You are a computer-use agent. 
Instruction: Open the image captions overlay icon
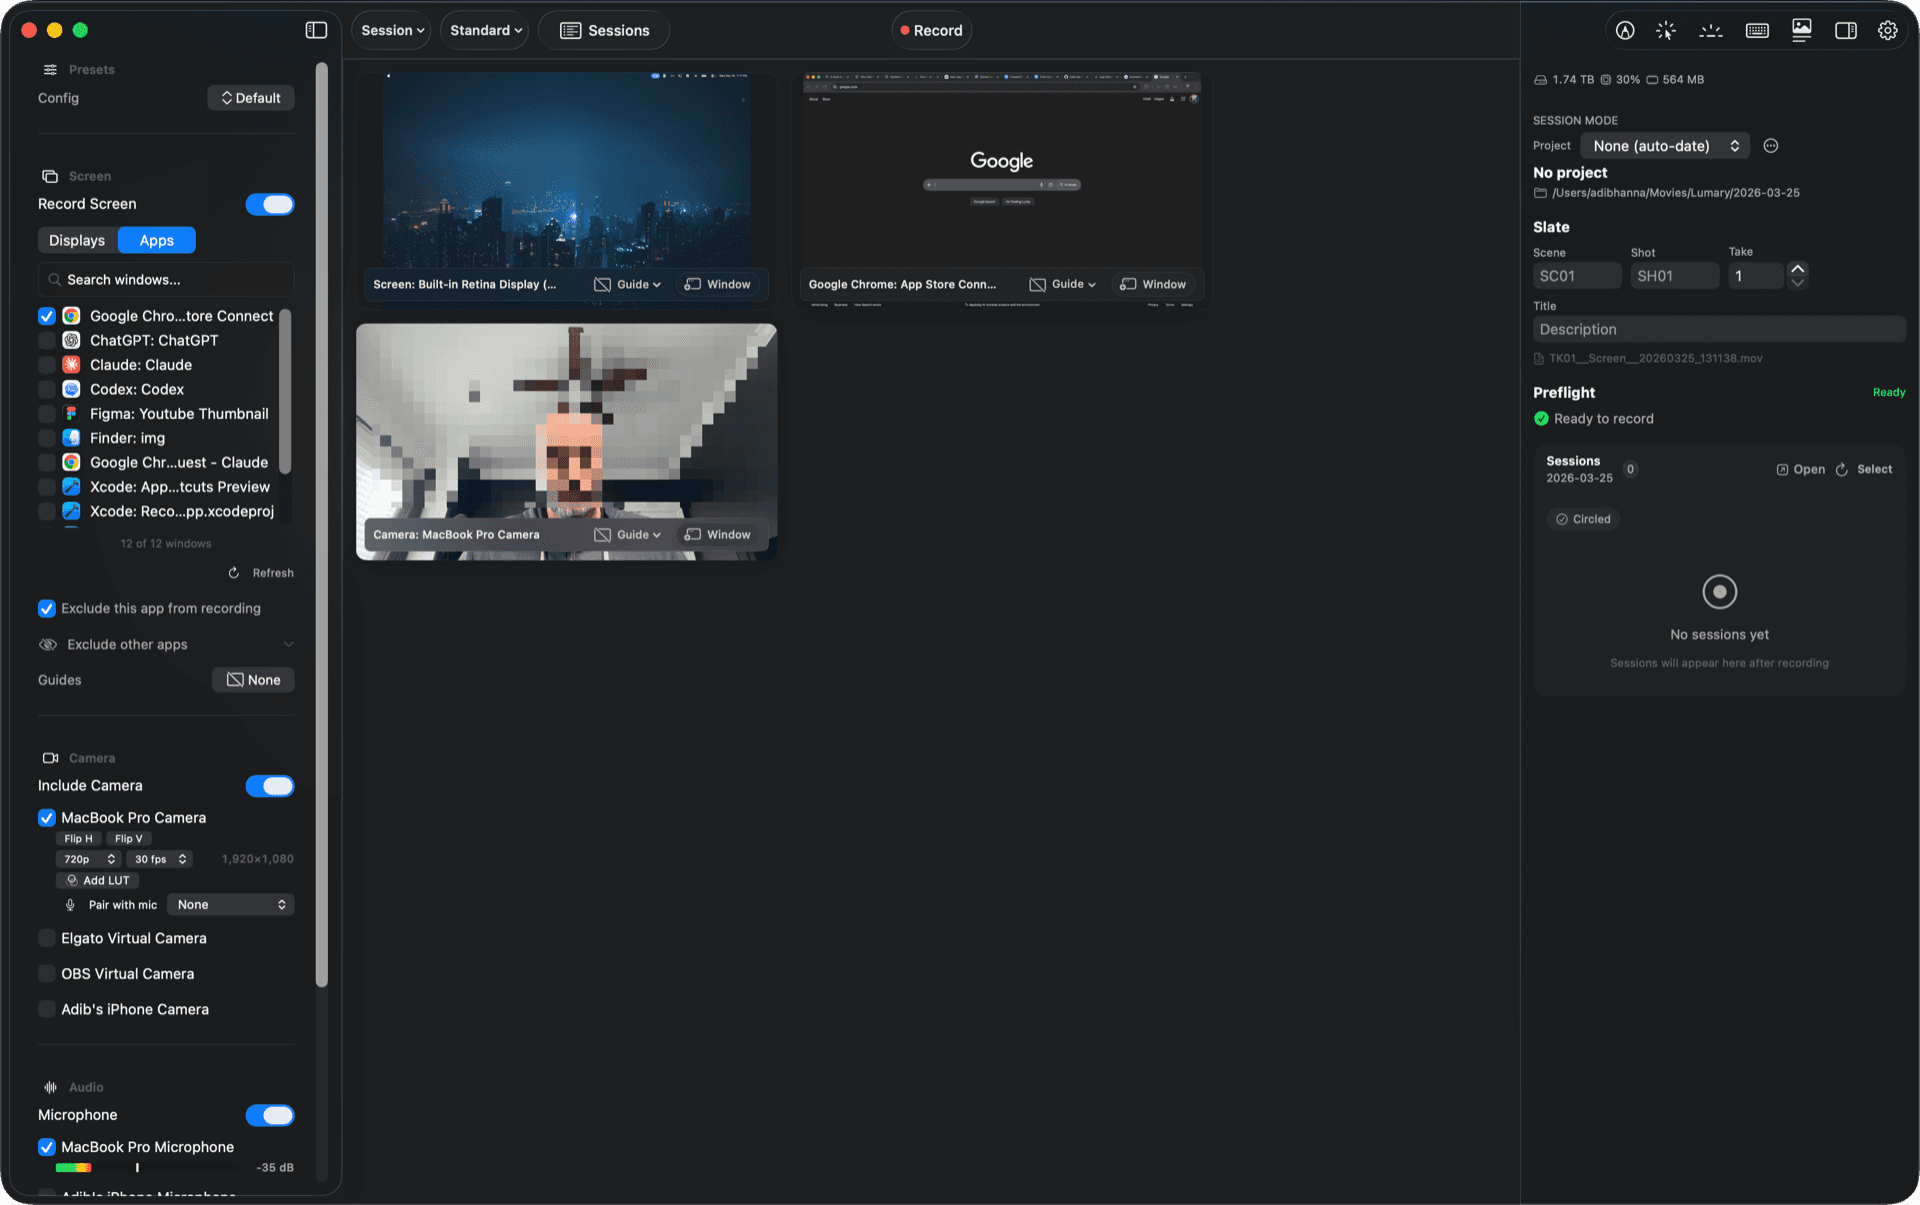[1801, 30]
